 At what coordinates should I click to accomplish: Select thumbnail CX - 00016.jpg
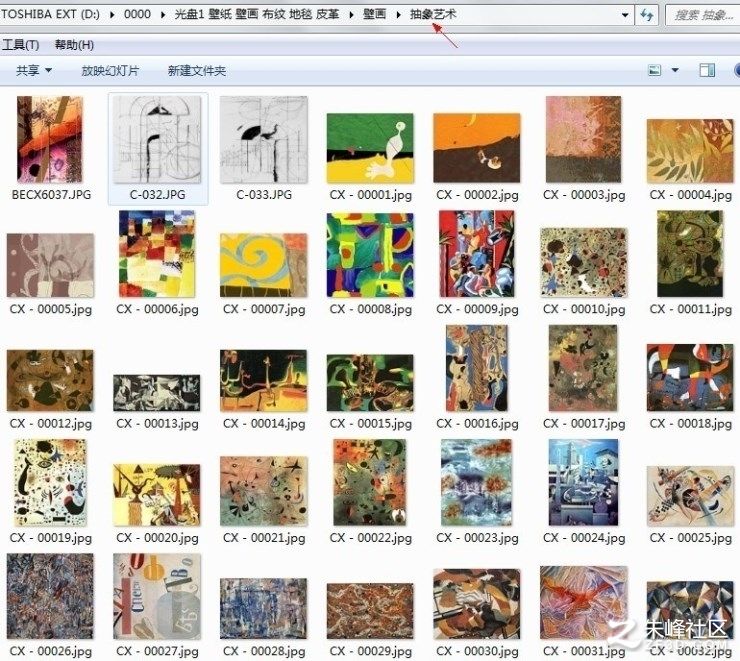click(477, 368)
